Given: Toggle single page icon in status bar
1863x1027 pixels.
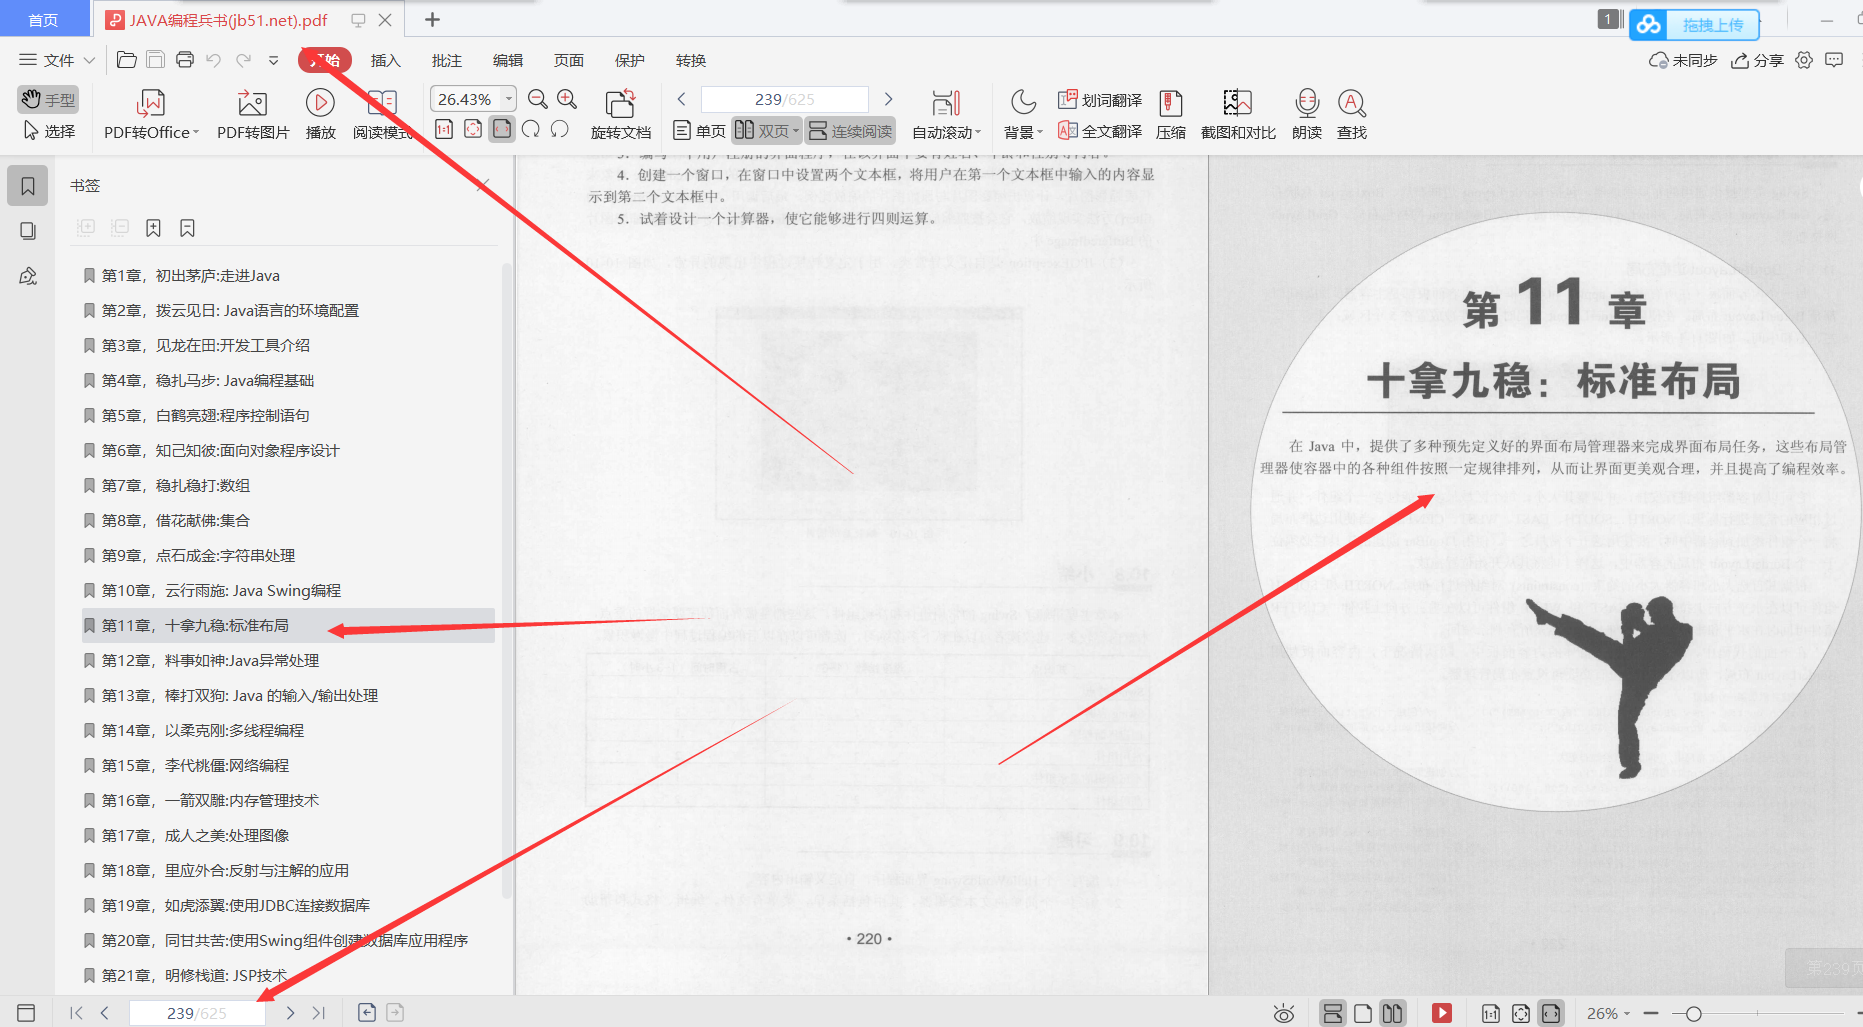Looking at the screenshot, I should click(x=1363, y=1013).
